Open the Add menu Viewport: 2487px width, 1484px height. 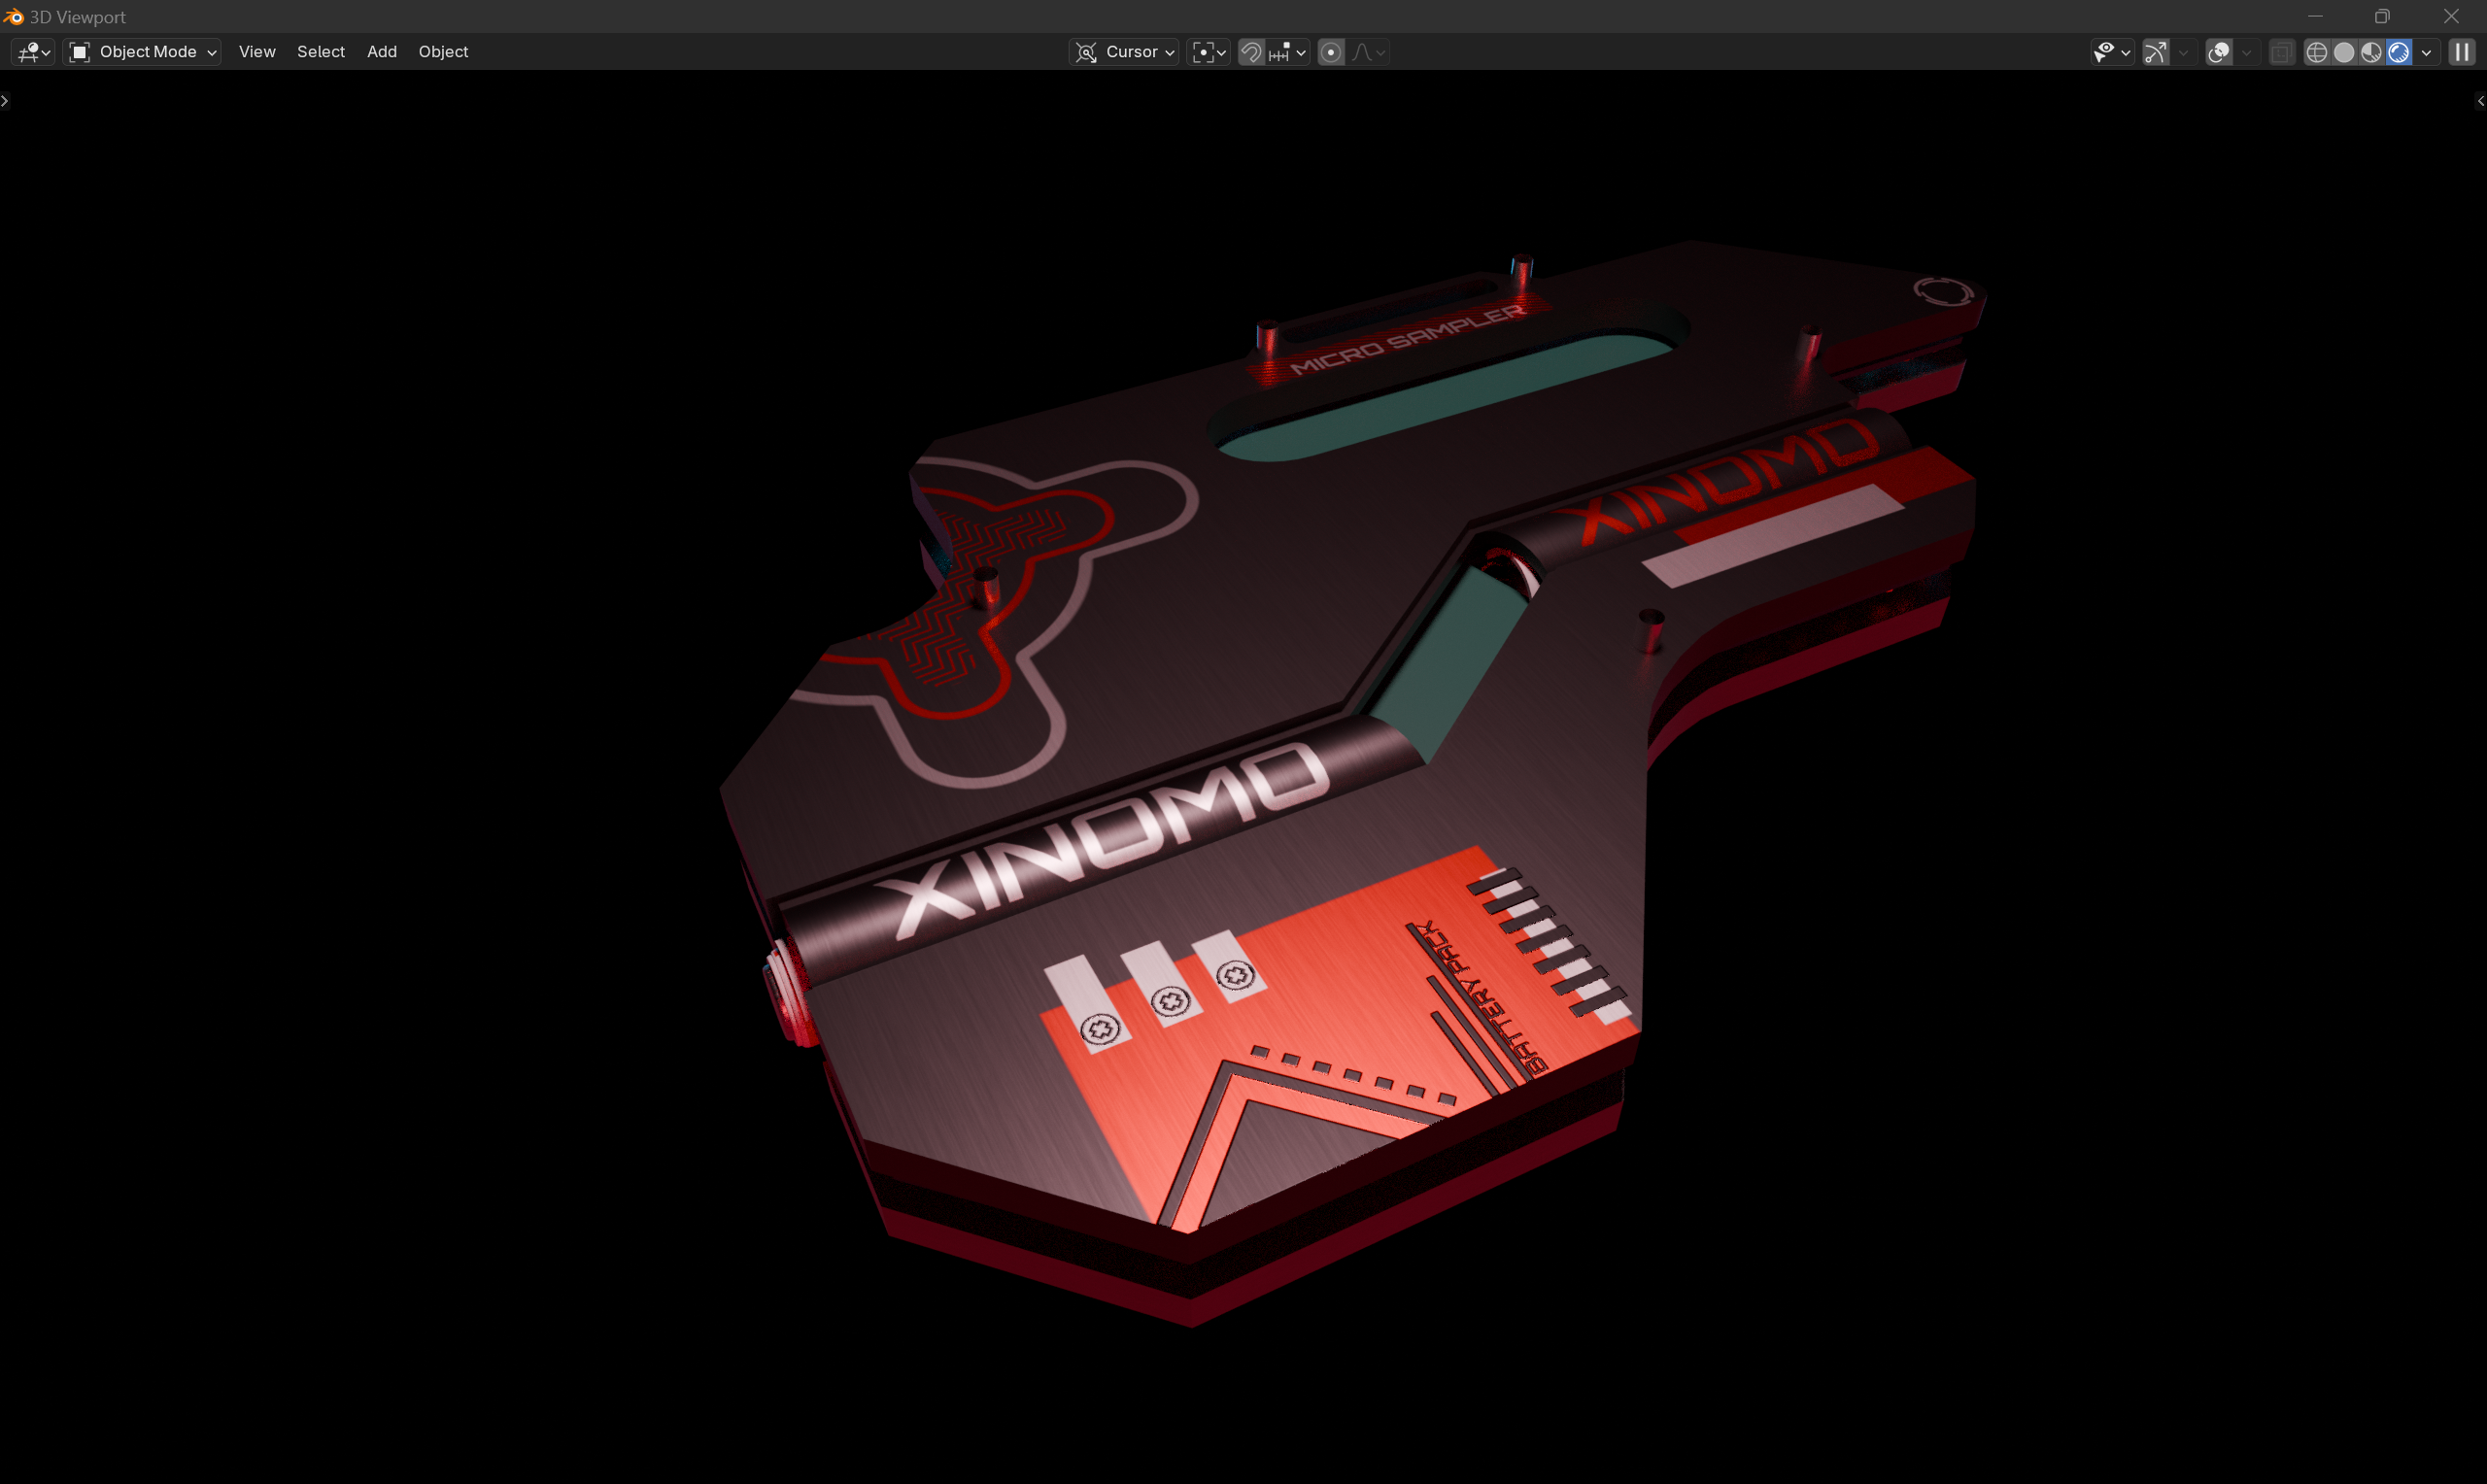(x=382, y=52)
